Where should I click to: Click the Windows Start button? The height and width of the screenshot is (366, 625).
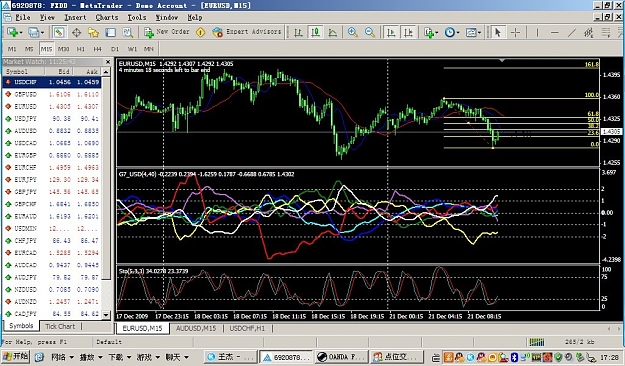click(x=15, y=357)
